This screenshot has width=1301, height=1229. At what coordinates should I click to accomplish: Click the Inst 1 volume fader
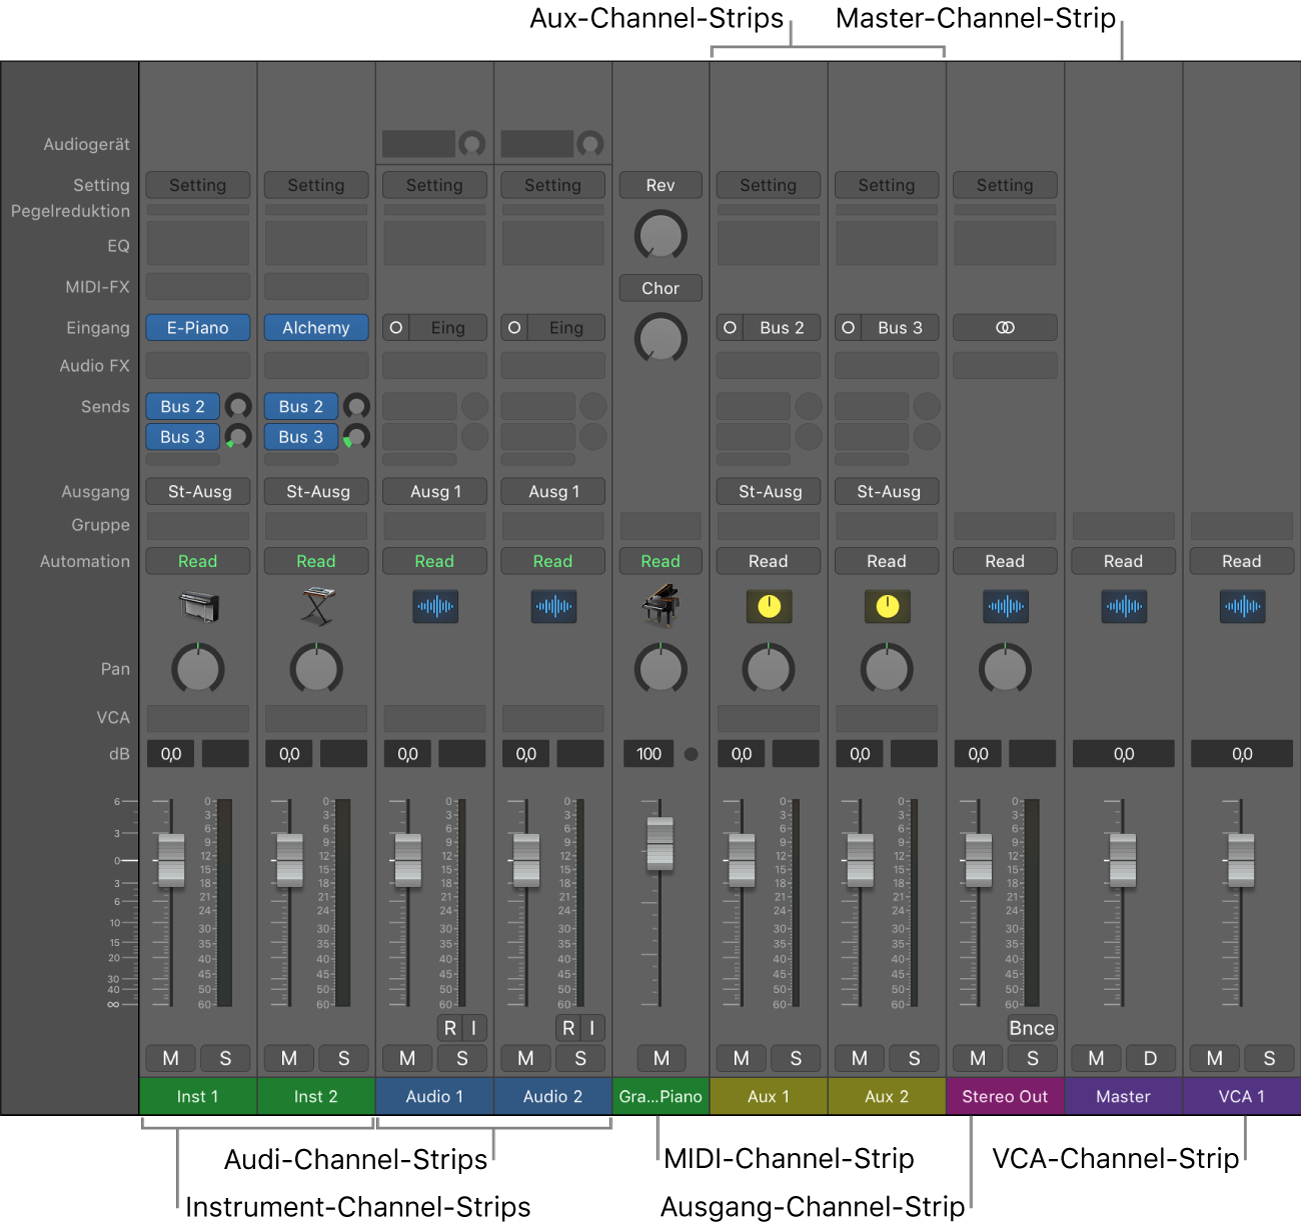[x=171, y=860]
